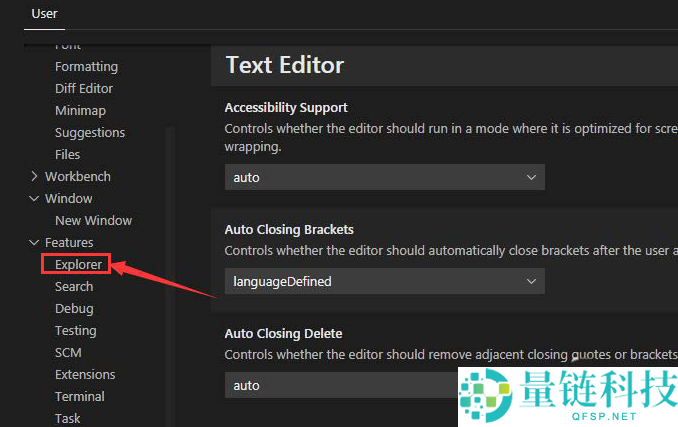Screen dimensions: 678x427
Task: Go to Extensions settings under Features
Action: (85, 375)
